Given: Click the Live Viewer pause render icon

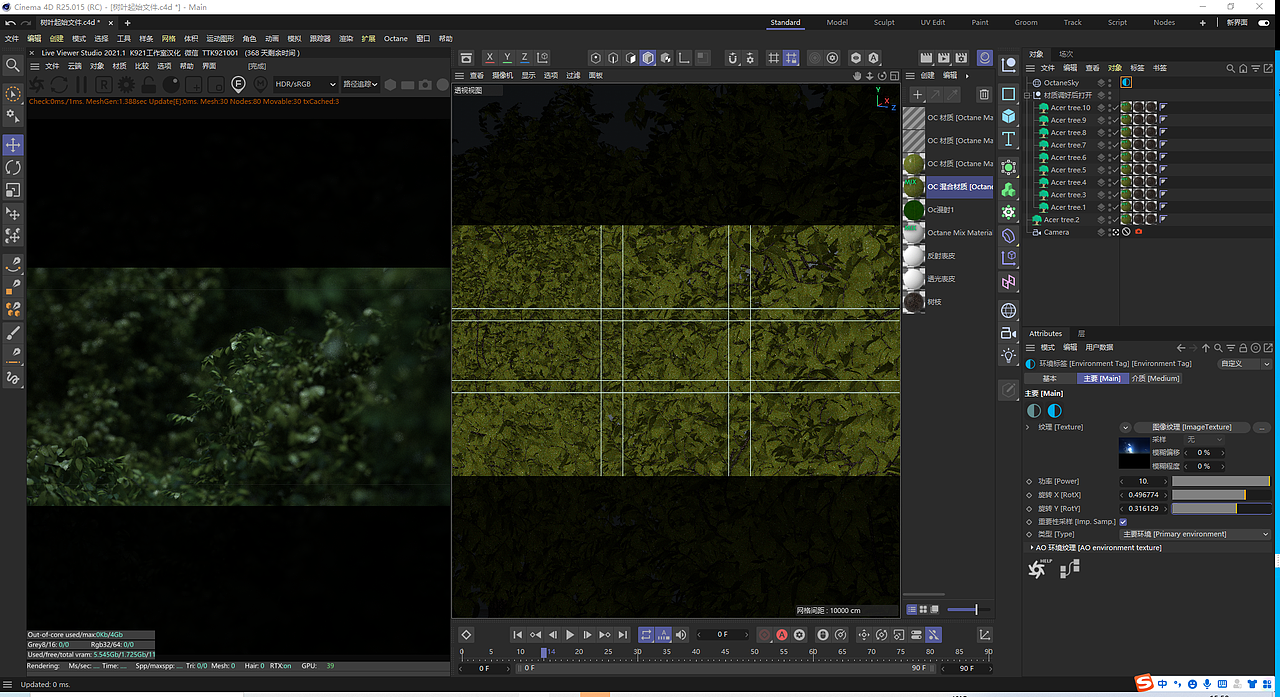Looking at the screenshot, I should 83,85.
